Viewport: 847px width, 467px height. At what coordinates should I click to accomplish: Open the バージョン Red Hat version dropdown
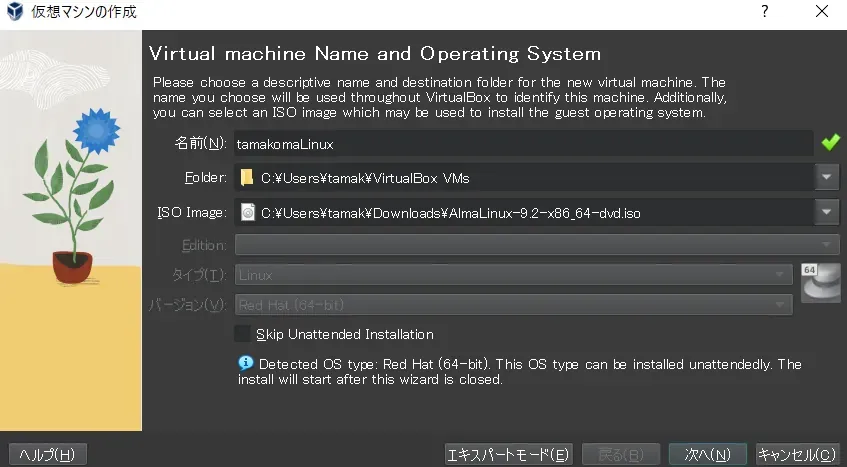[x=780, y=305]
